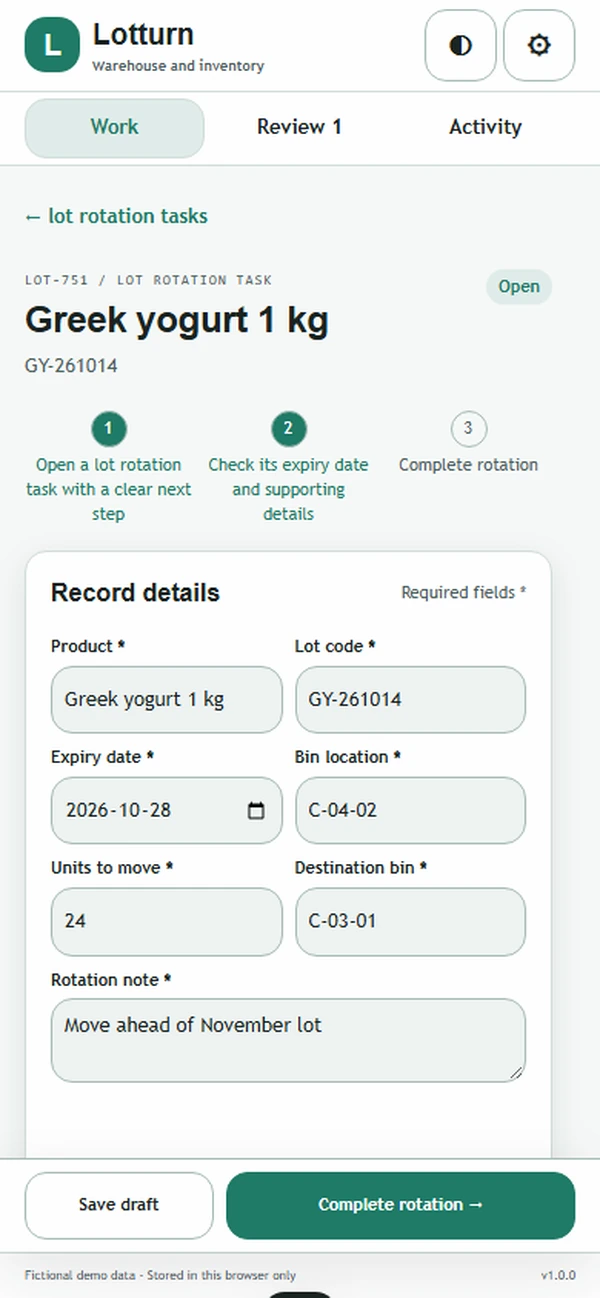Click the 'Check its expiry date' step label
Image resolution: width=600 pixels, height=1298 pixels.
click(288, 490)
